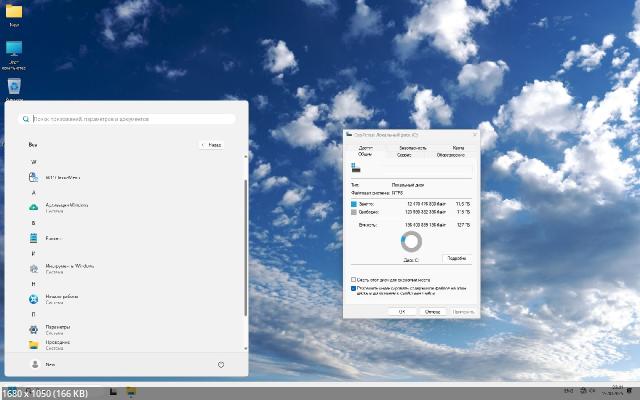Click the letter П header in app list
The height and width of the screenshot is (400, 640).
34,313
